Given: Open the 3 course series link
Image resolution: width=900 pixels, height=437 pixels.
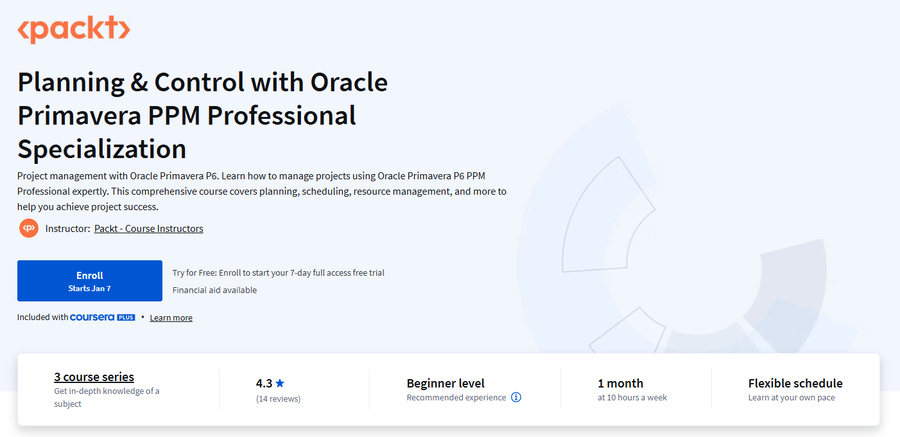Looking at the screenshot, I should click(94, 377).
